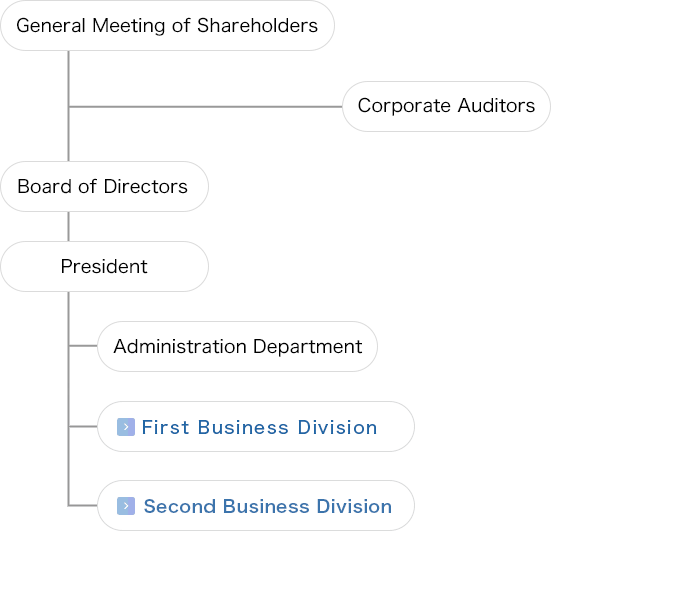
Task: Select the General Meeting of Shareholders box
Action: point(167,25)
